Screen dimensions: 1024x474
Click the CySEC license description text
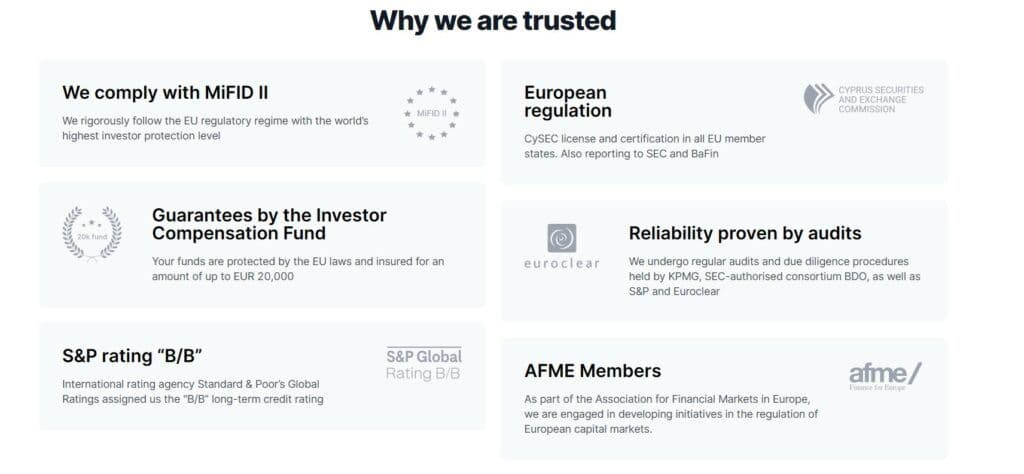coord(645,146)
